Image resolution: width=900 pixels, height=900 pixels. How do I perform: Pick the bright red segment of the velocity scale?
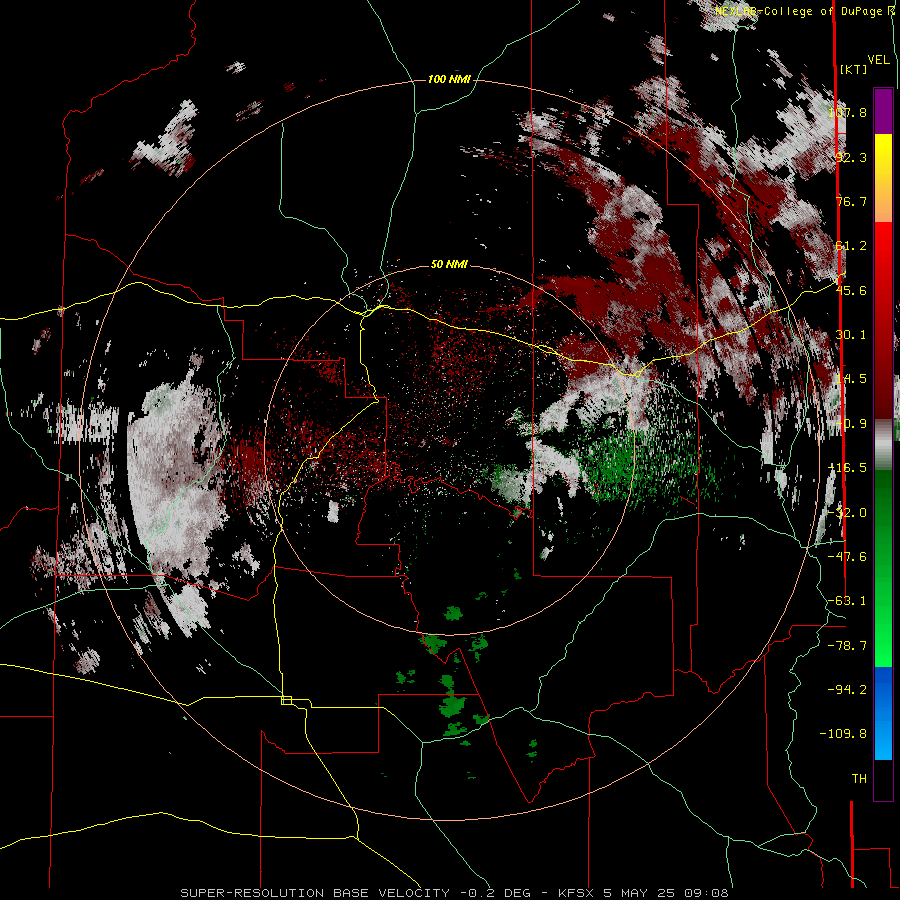(883, 245)
